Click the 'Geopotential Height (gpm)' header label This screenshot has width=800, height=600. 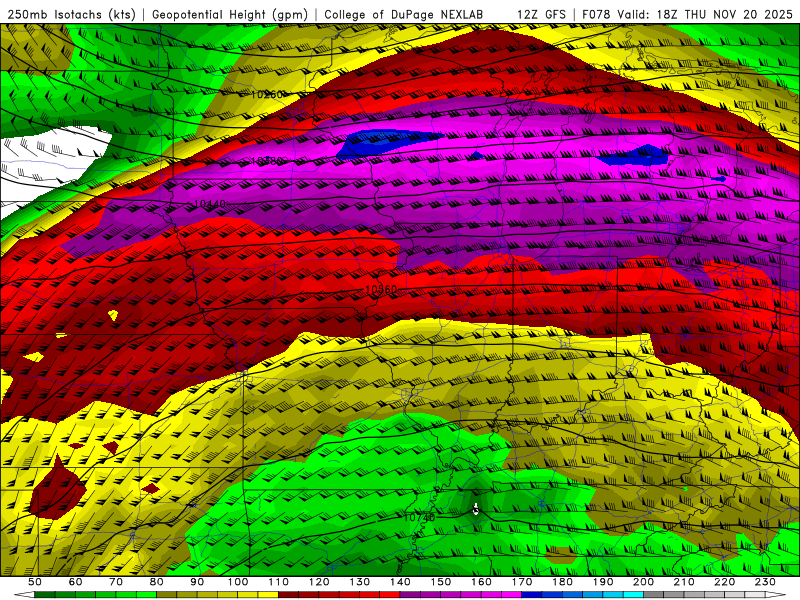230,14
